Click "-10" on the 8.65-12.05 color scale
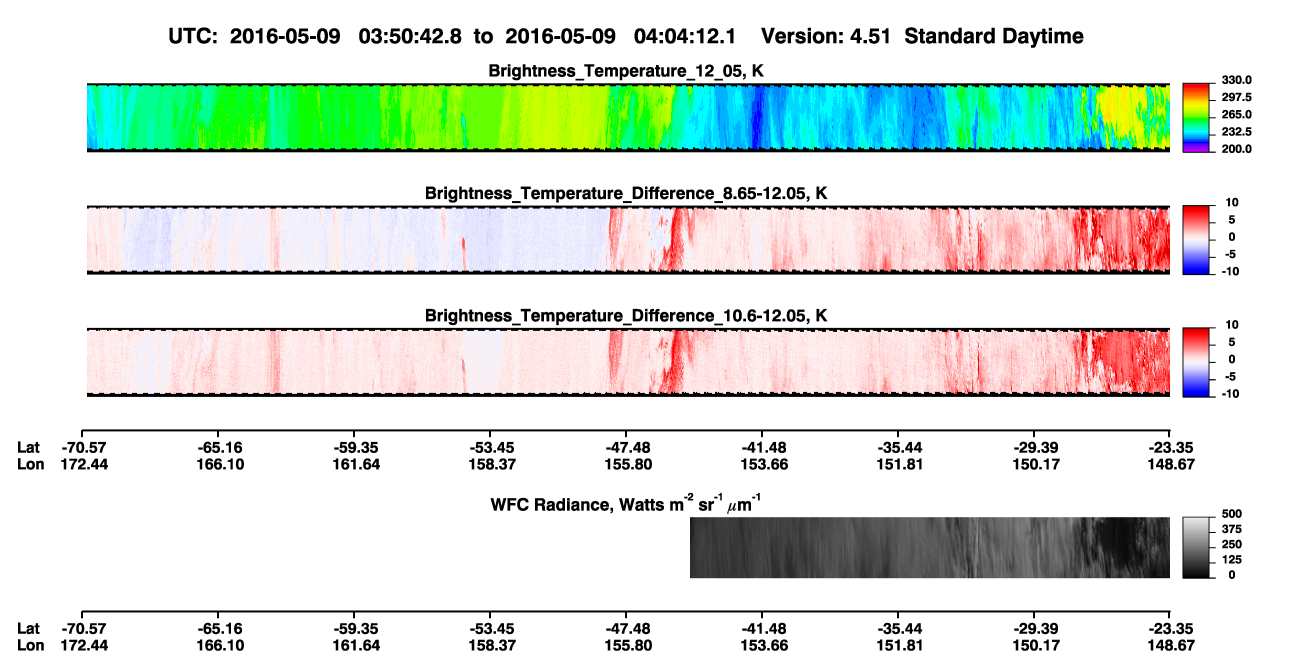 pos(1229,271)
